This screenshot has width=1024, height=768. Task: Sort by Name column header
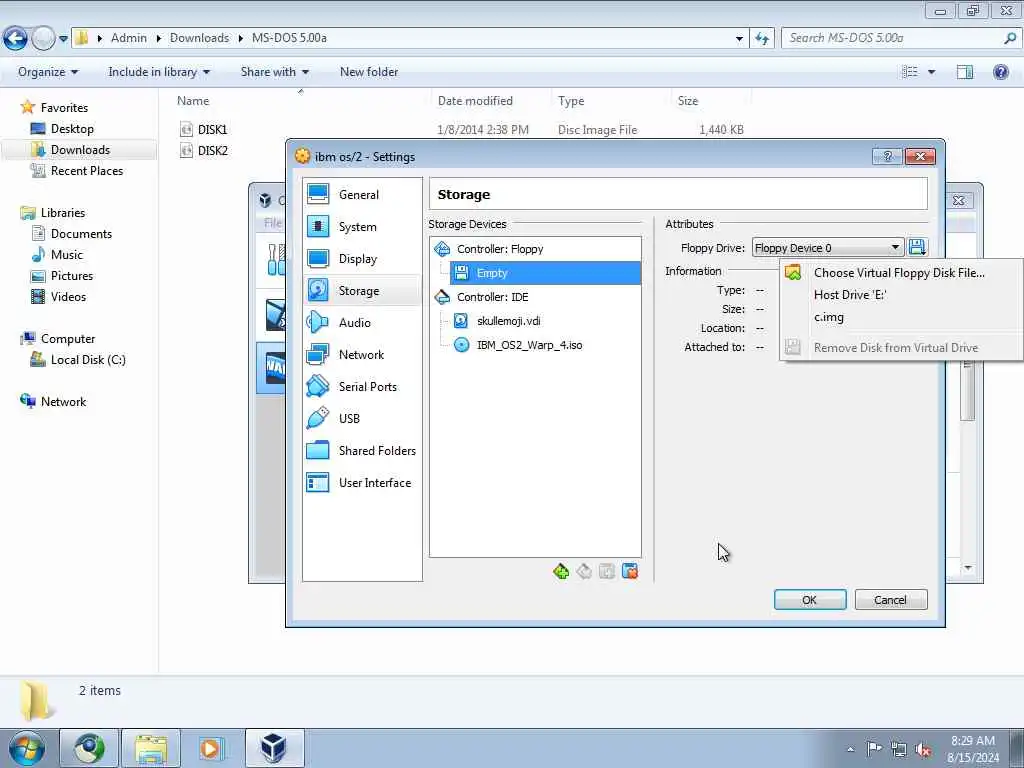coord(193,101)
